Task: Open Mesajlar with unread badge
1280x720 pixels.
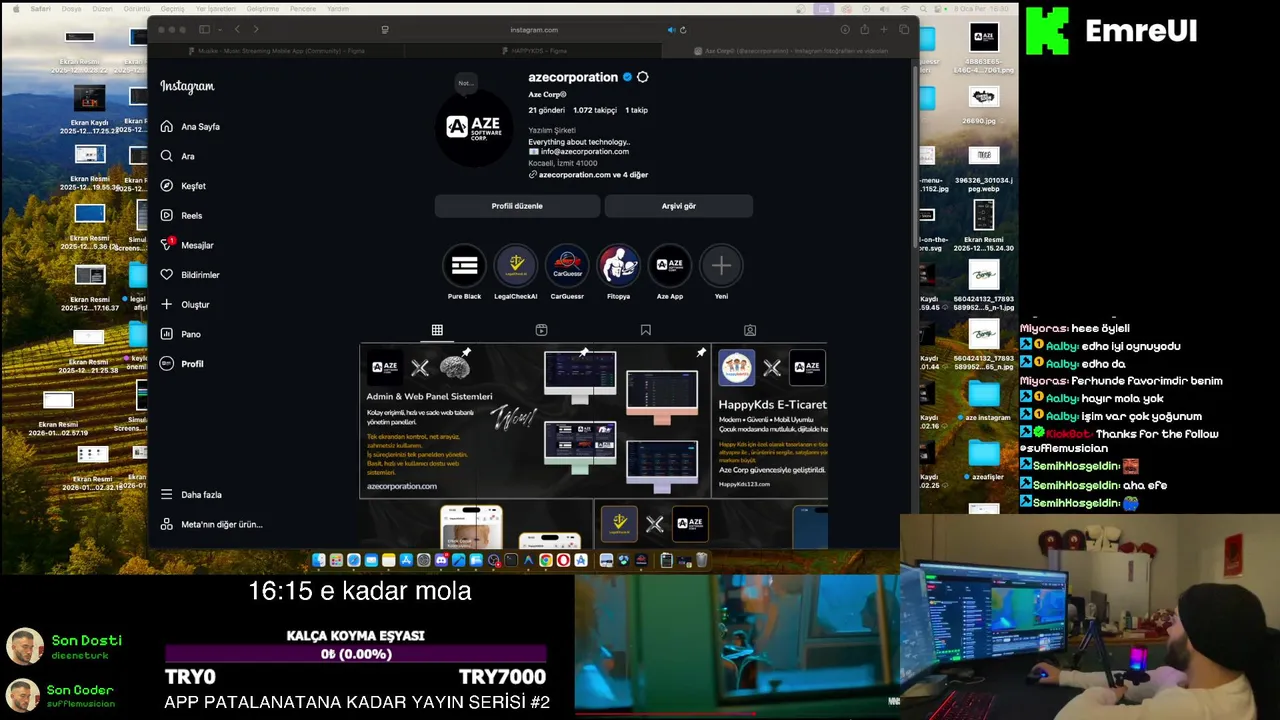Action: (187, 245)
